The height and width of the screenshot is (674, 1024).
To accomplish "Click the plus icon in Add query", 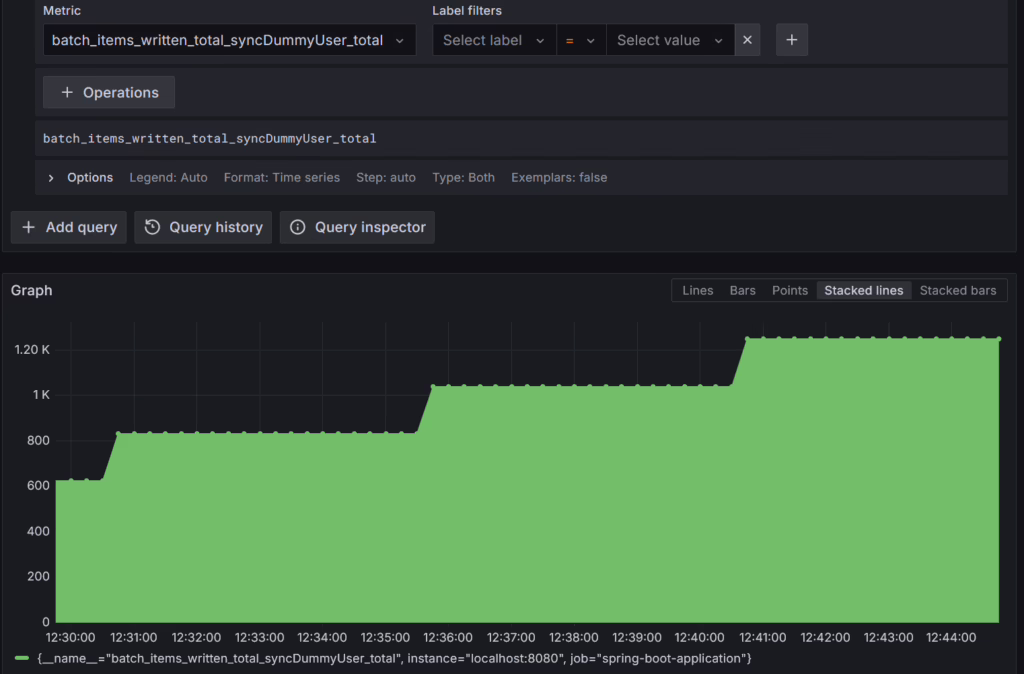I will 28,227.
